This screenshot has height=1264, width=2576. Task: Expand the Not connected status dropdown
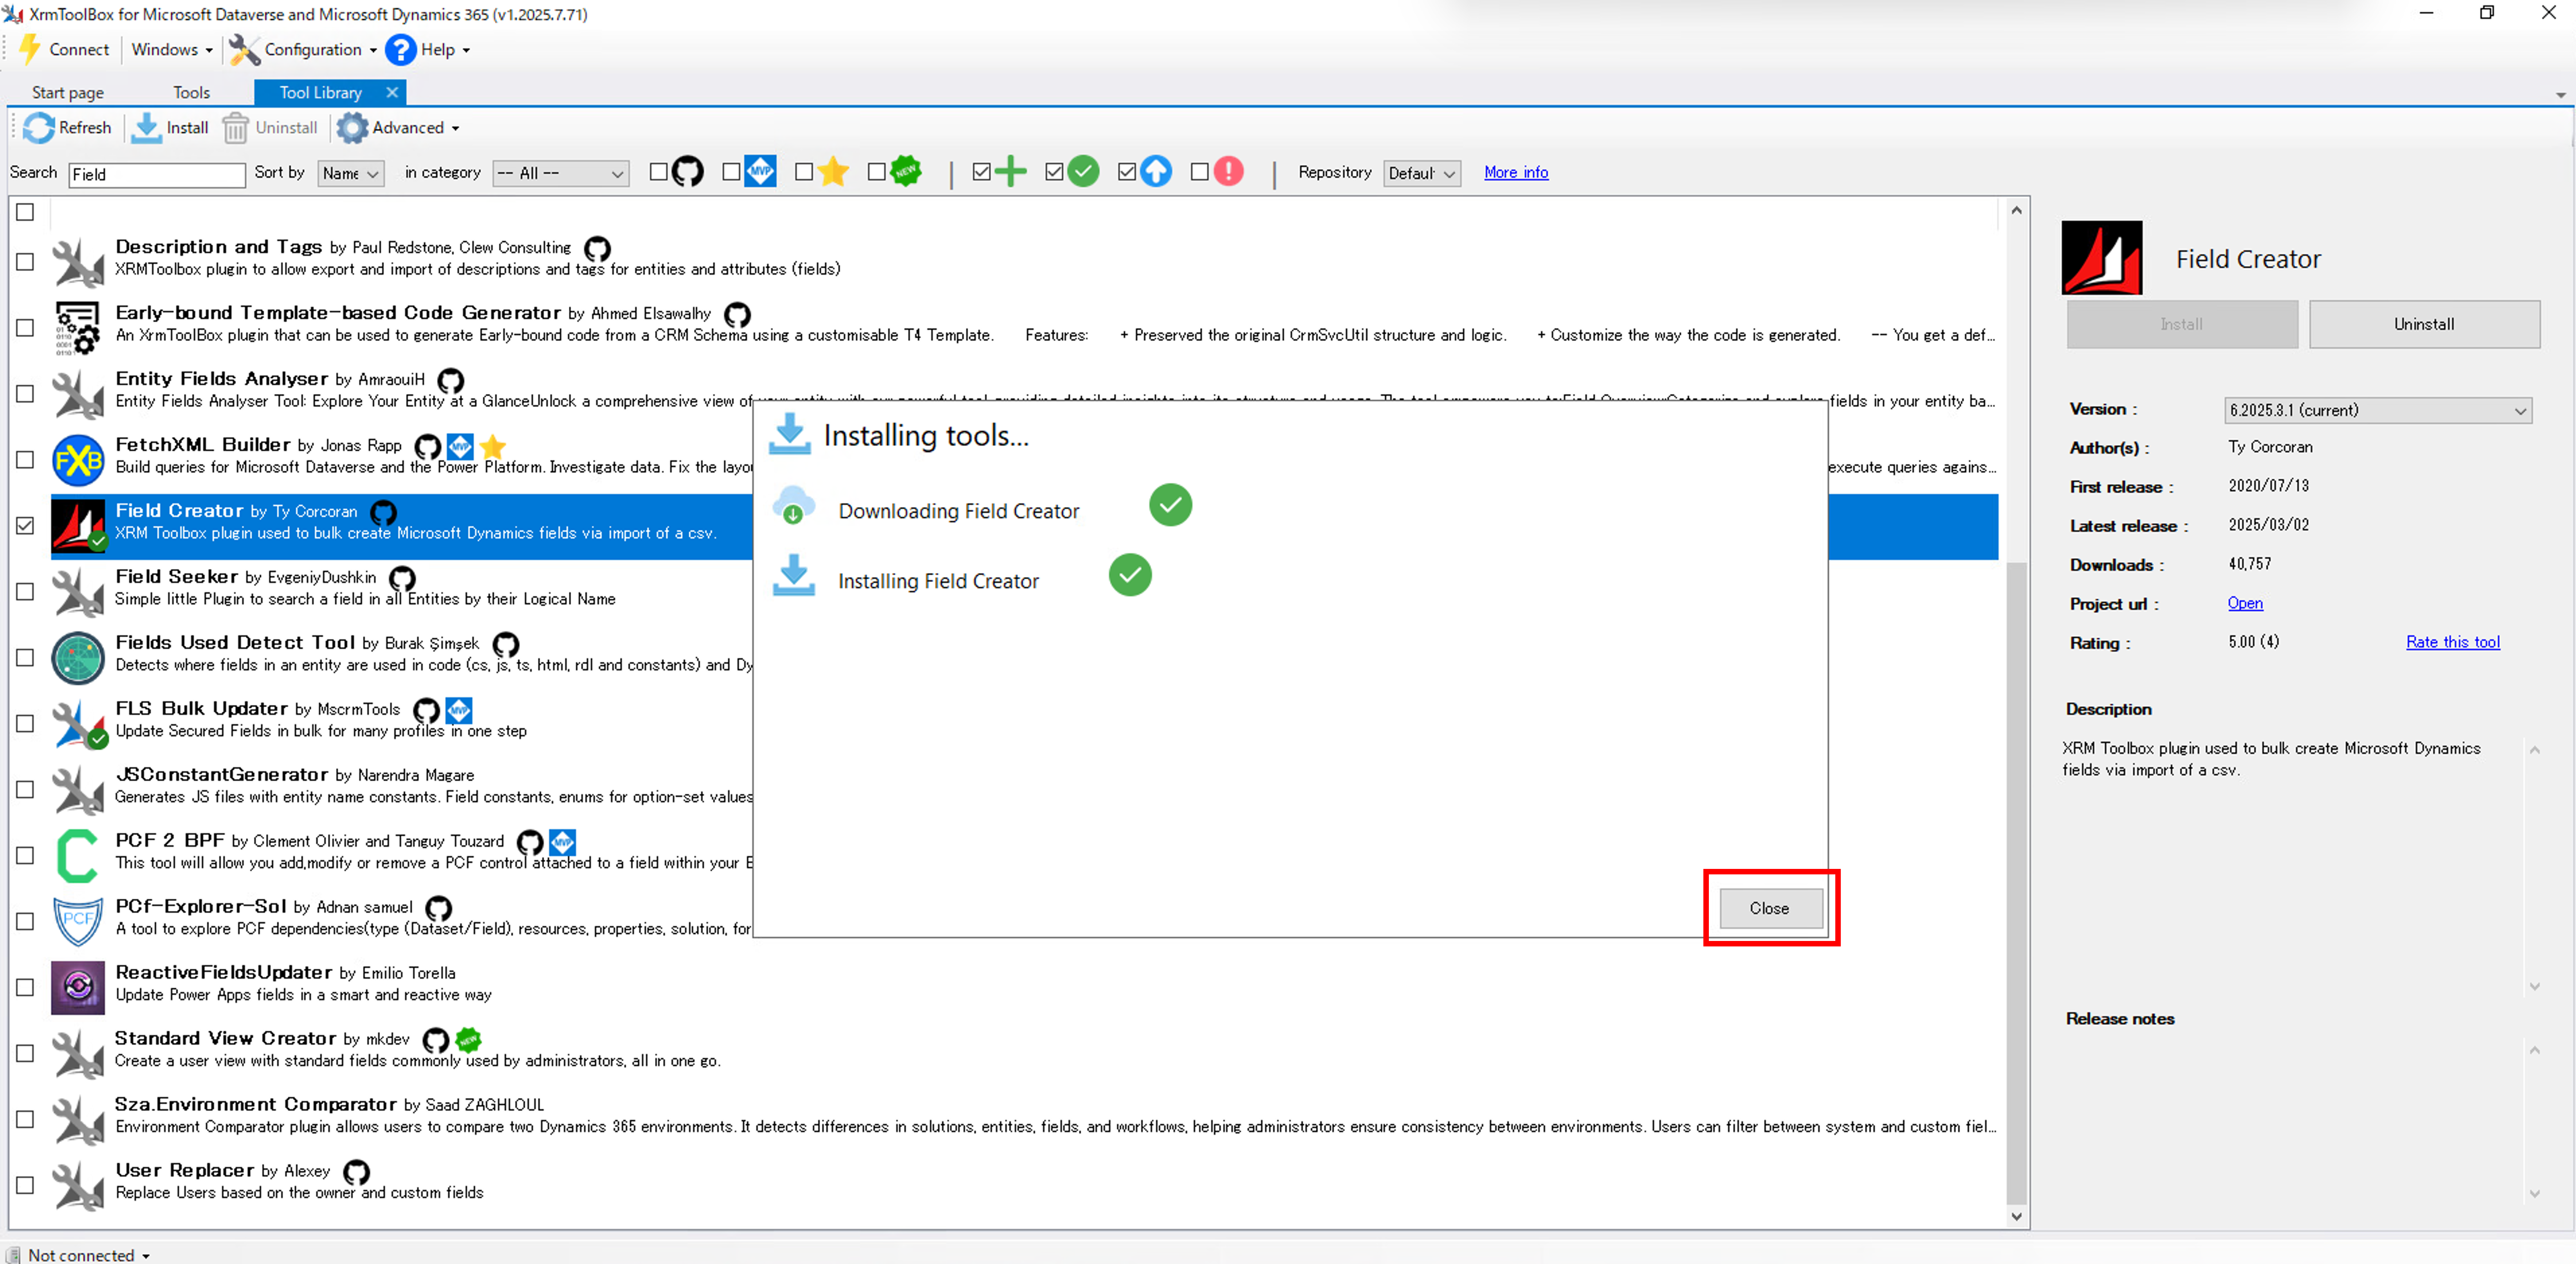[x=146, y=1256]
